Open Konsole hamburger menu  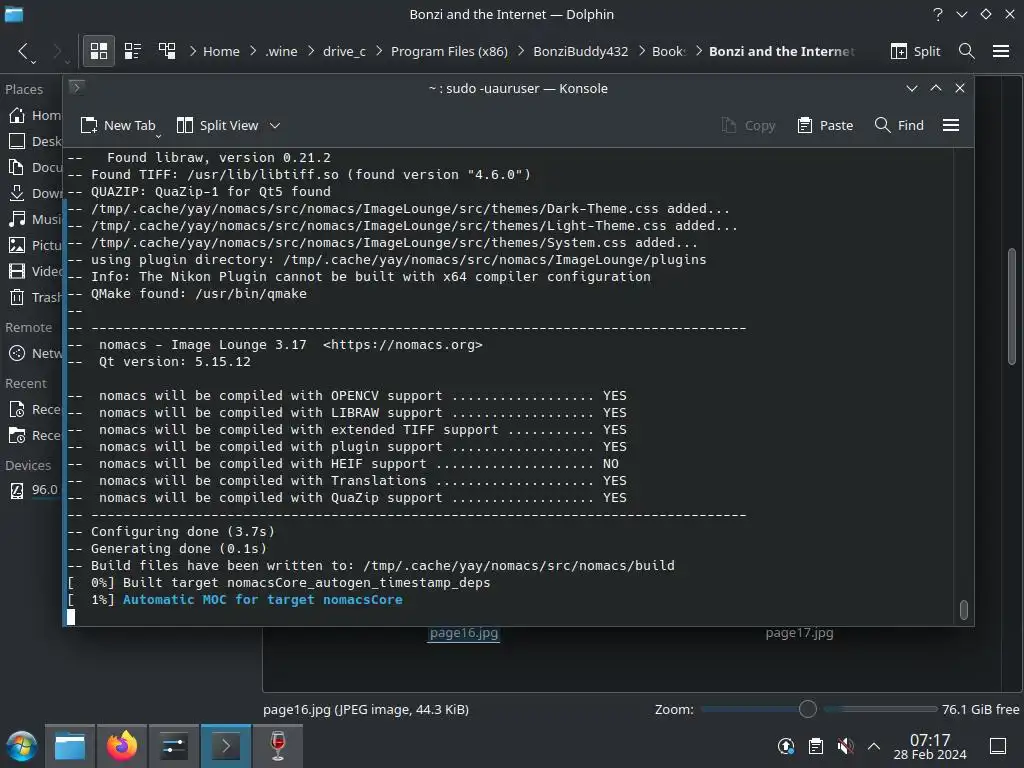(951, 125)
